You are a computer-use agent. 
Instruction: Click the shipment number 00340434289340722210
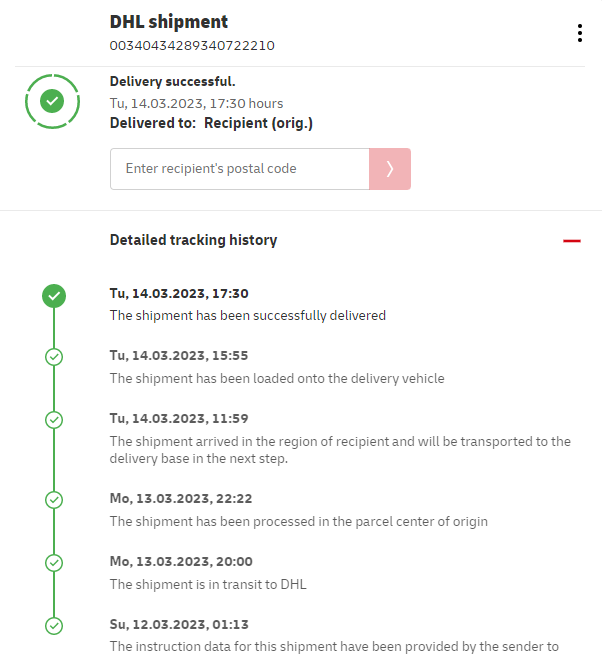point(192,45)
